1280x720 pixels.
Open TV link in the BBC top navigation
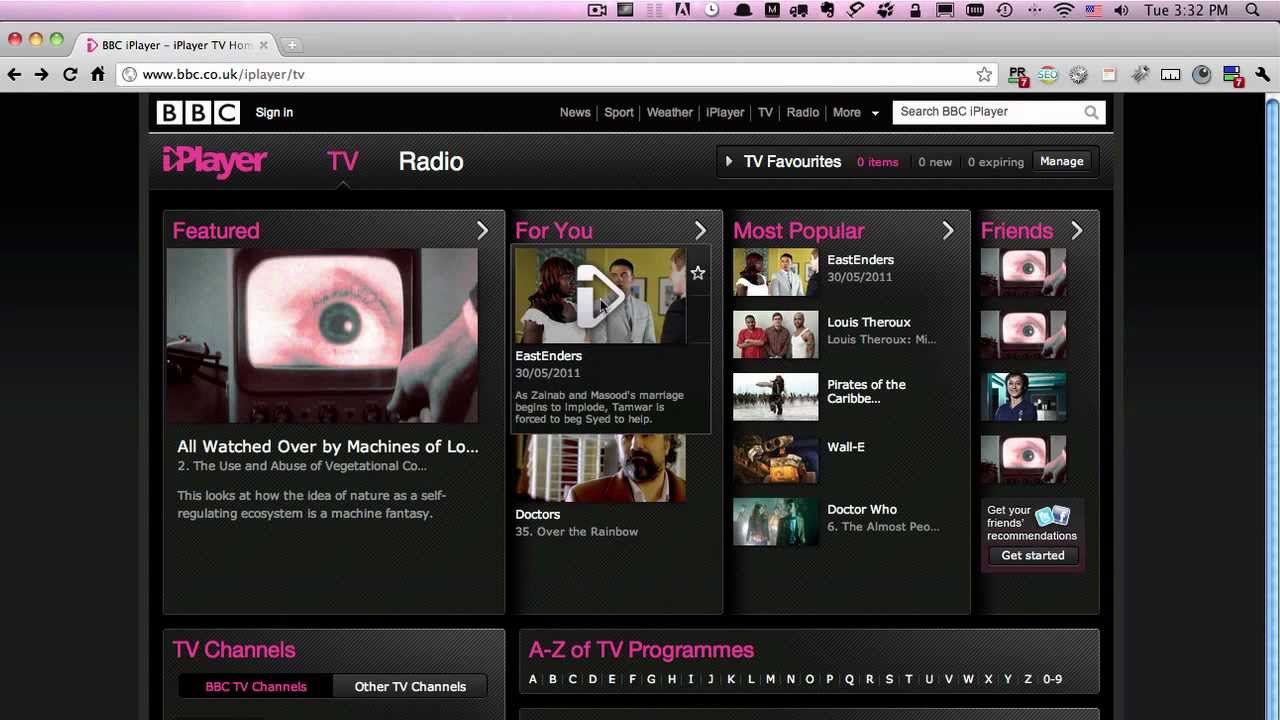click(x=765, y=112)
